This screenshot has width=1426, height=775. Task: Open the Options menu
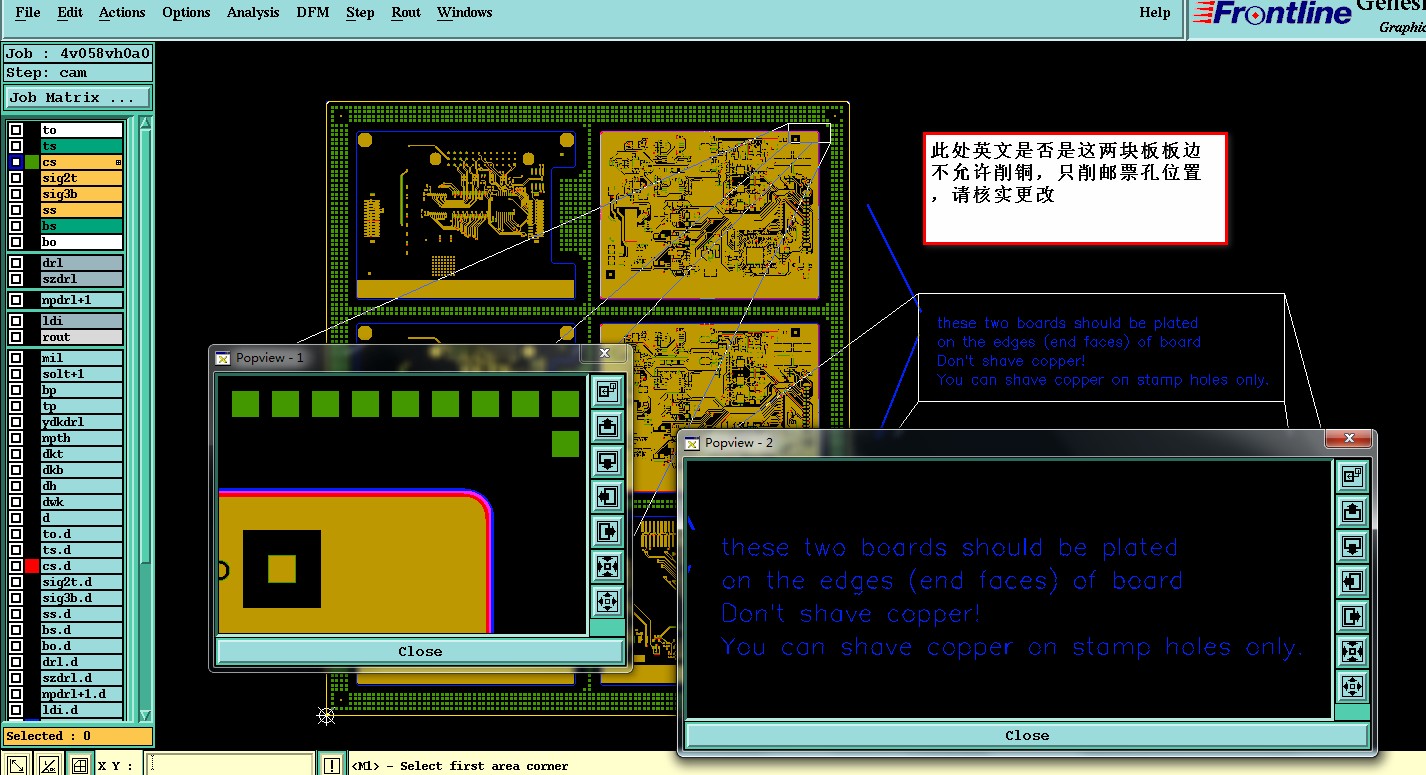(x=186, y=13)
